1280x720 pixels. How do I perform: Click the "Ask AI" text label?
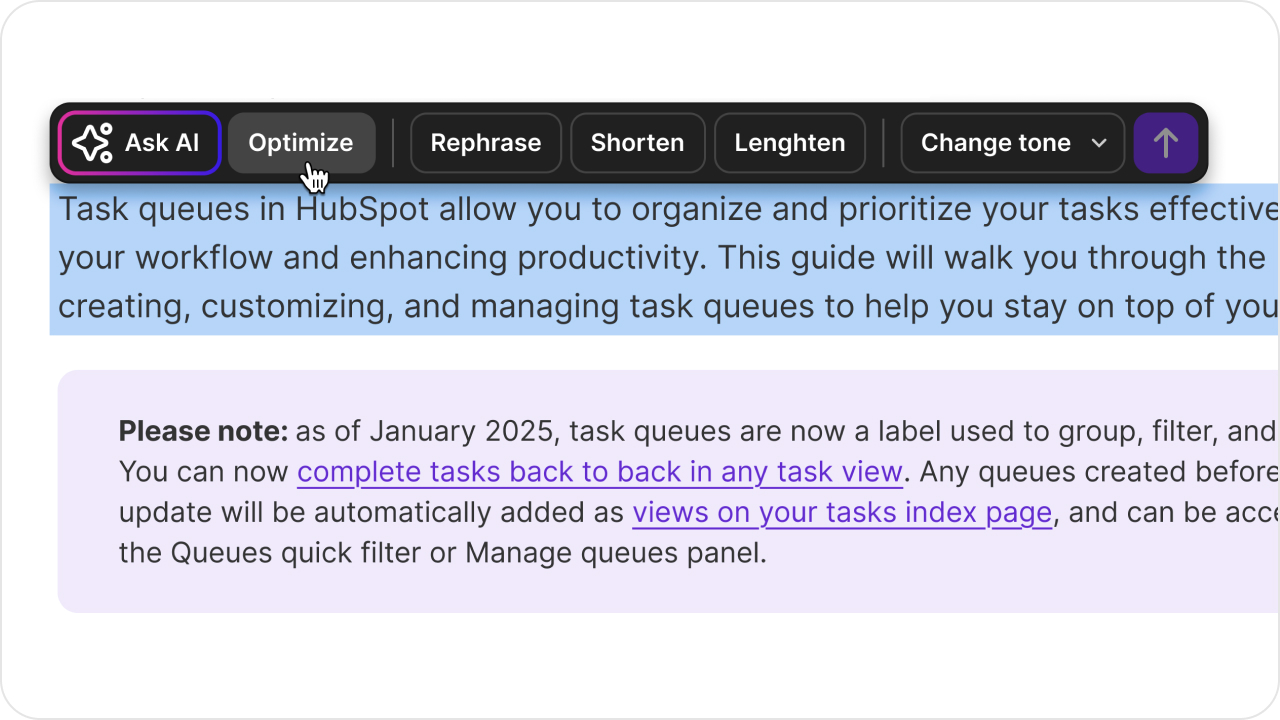click(x=162, y=143)
